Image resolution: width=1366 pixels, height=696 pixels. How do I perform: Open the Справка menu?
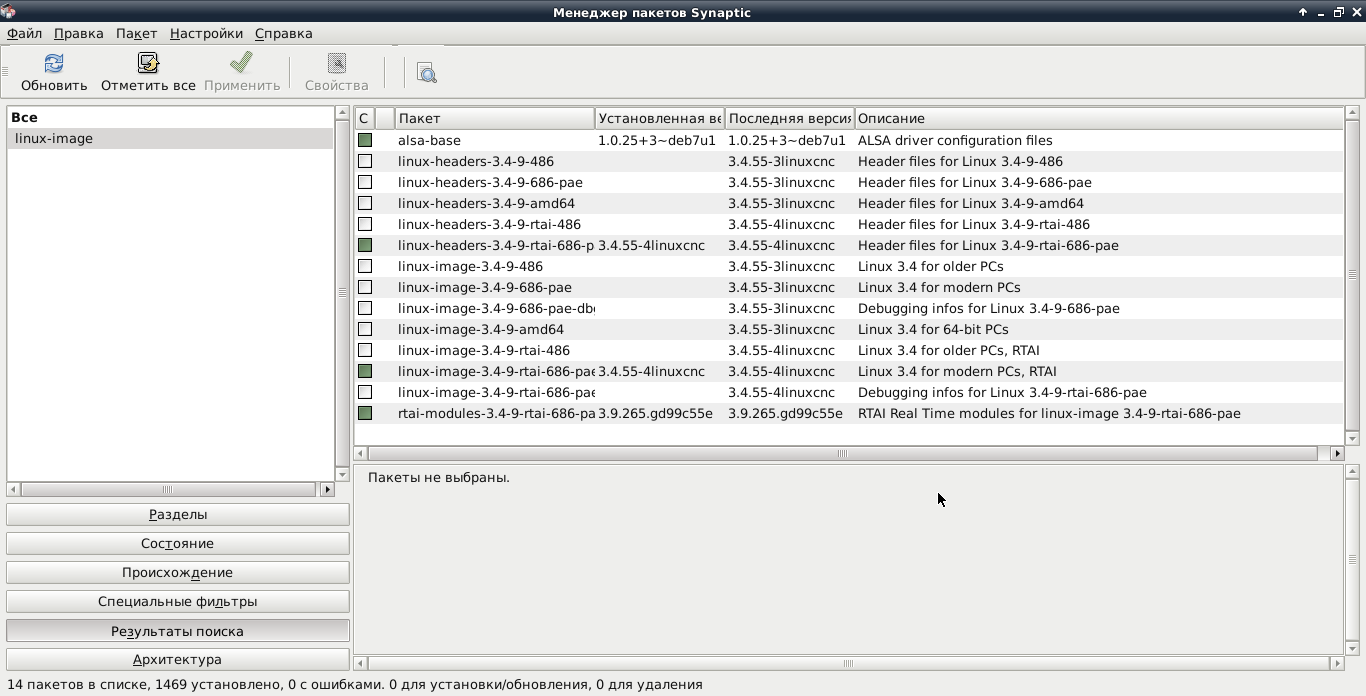[284, 33]
